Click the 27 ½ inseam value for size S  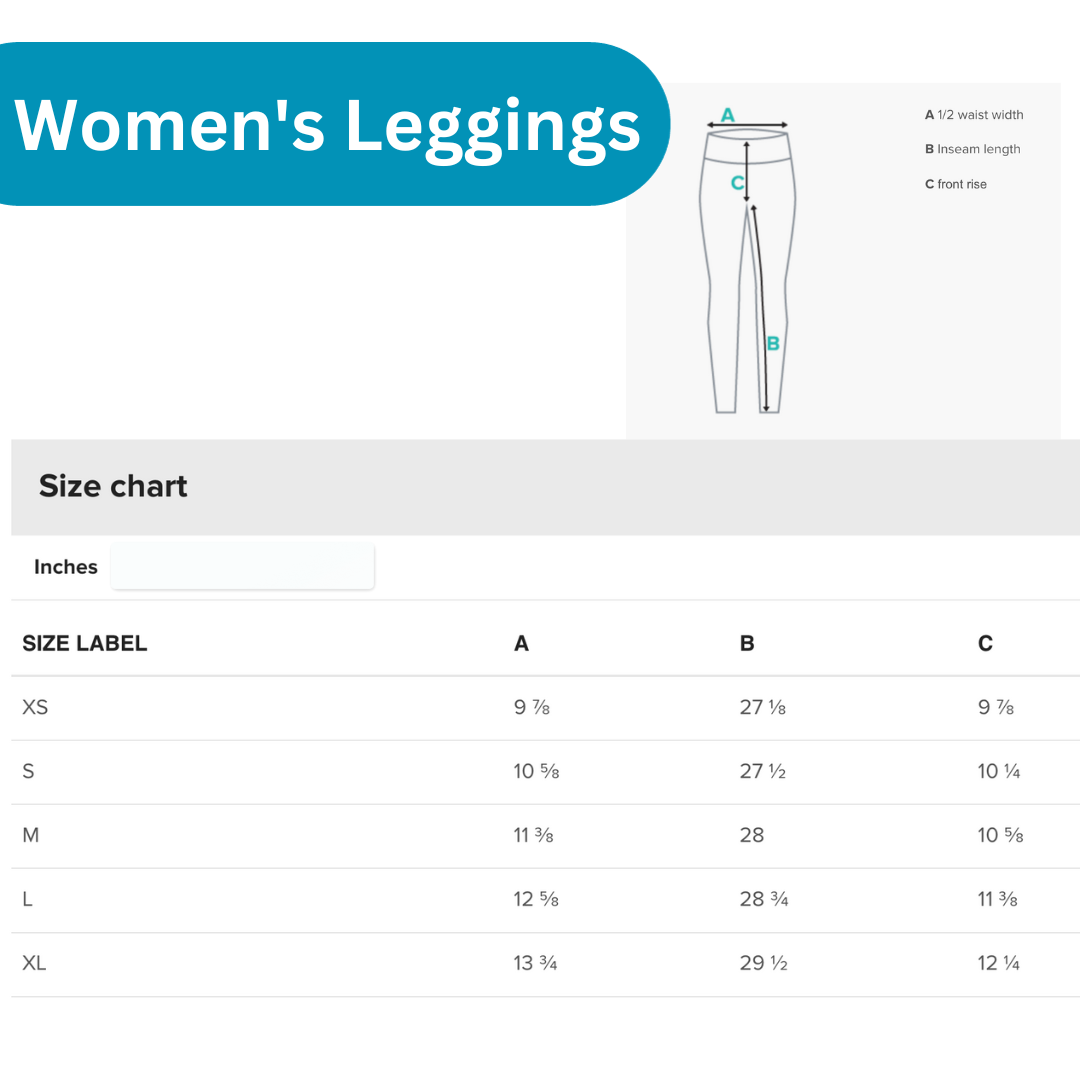coord(764,771)
